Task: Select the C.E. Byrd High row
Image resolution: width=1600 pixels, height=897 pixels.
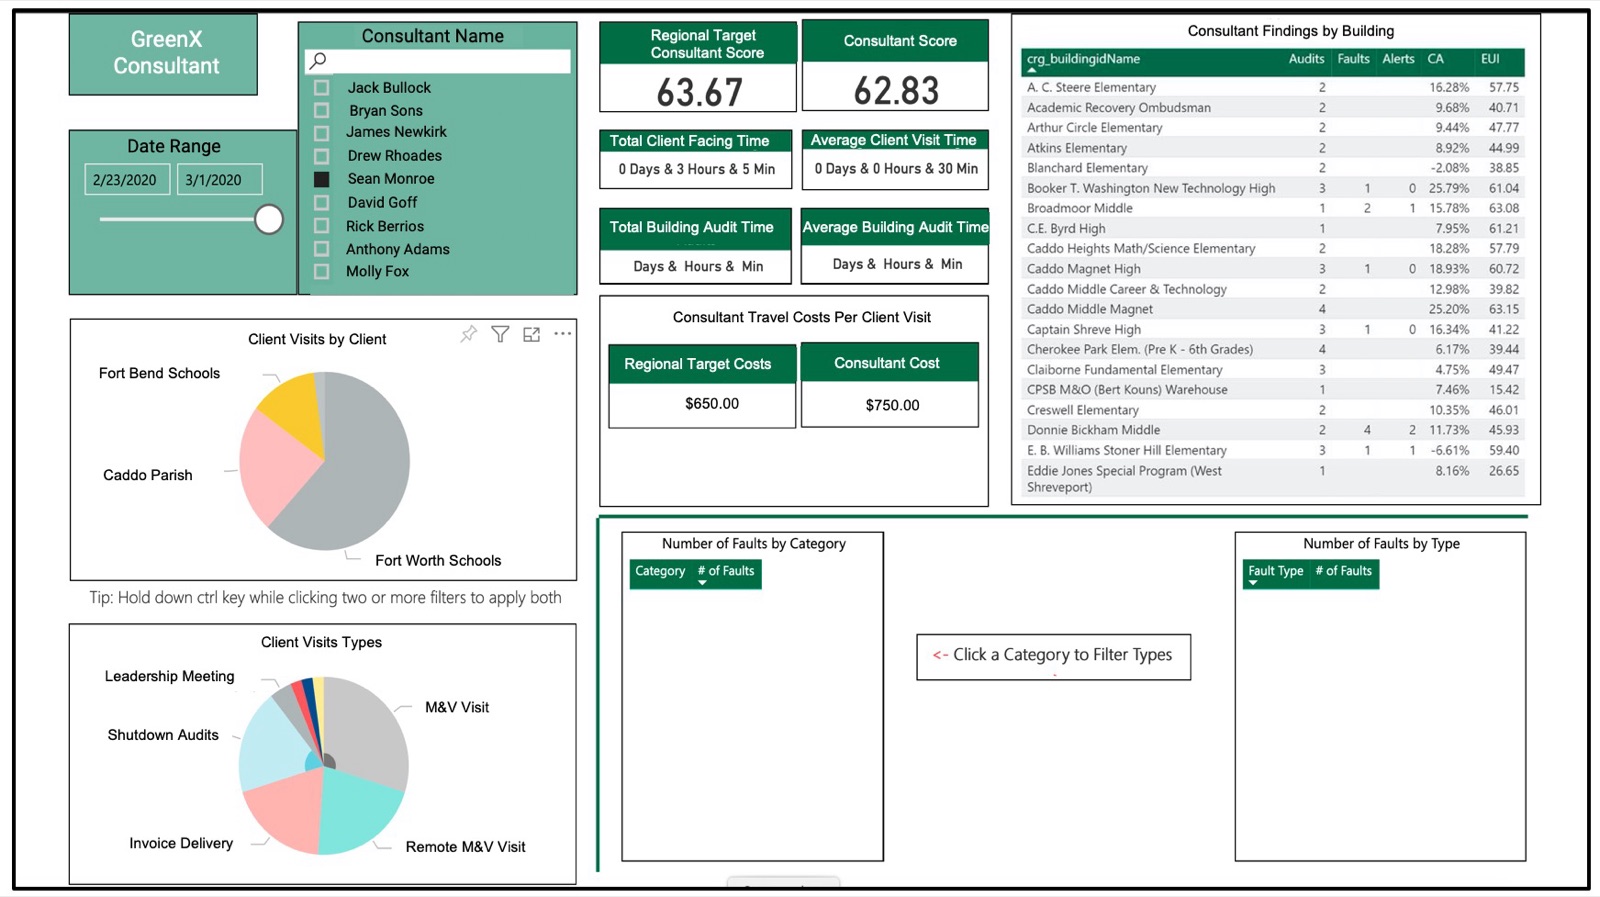Action: [x=1273, y=228]
